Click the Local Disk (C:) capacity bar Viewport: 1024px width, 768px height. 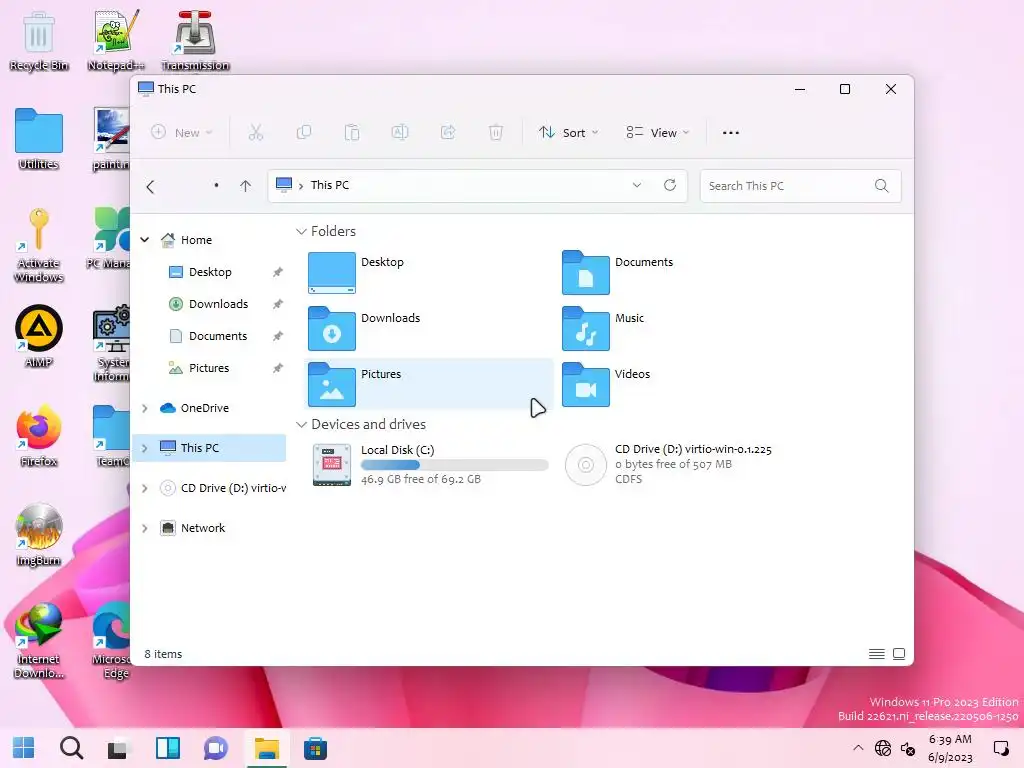(x=455, y=465)
